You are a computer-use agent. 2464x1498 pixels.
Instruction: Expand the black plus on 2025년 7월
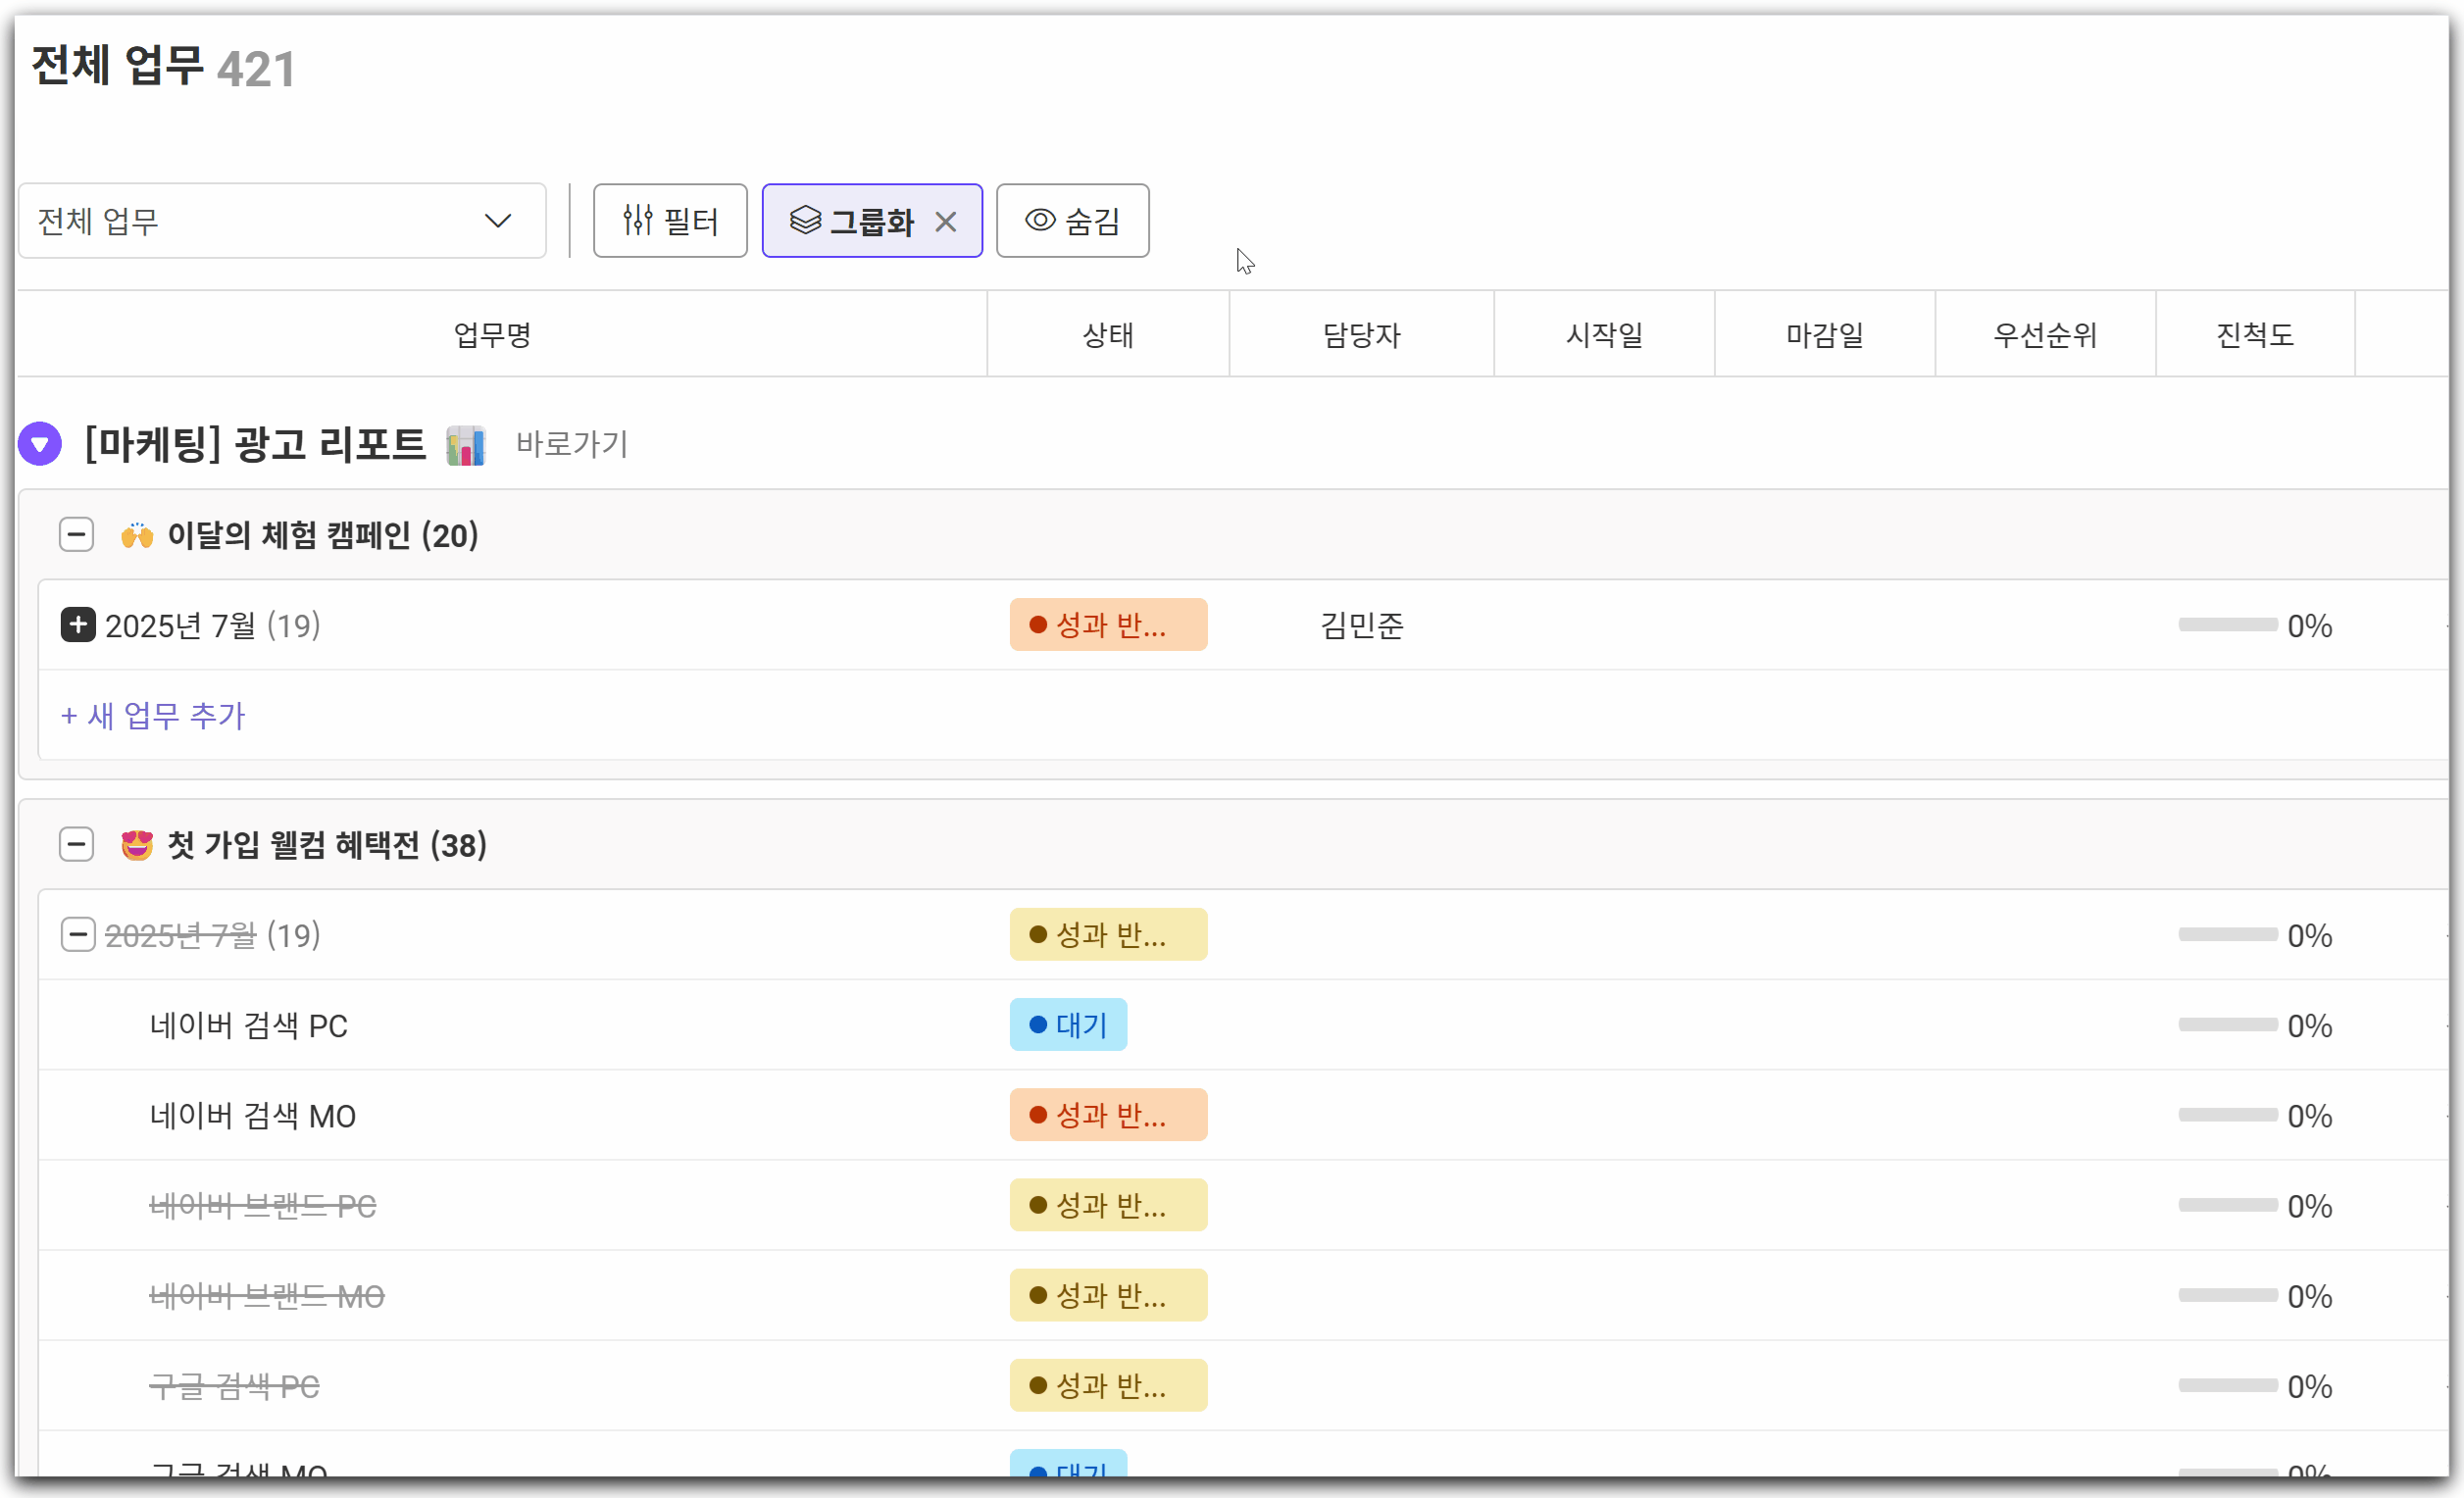tap(78, 625)
